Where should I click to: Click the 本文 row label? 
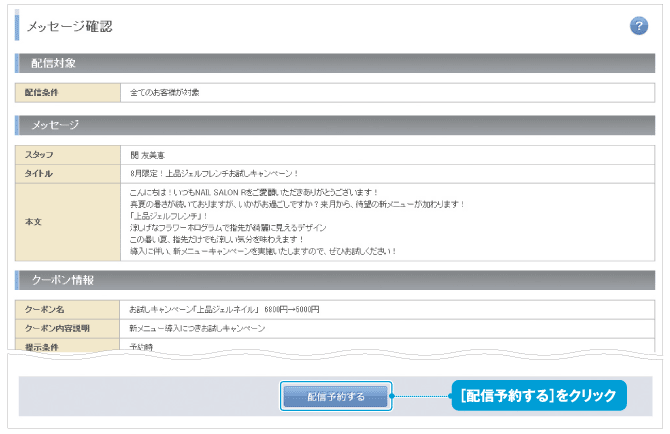(33, 221)
